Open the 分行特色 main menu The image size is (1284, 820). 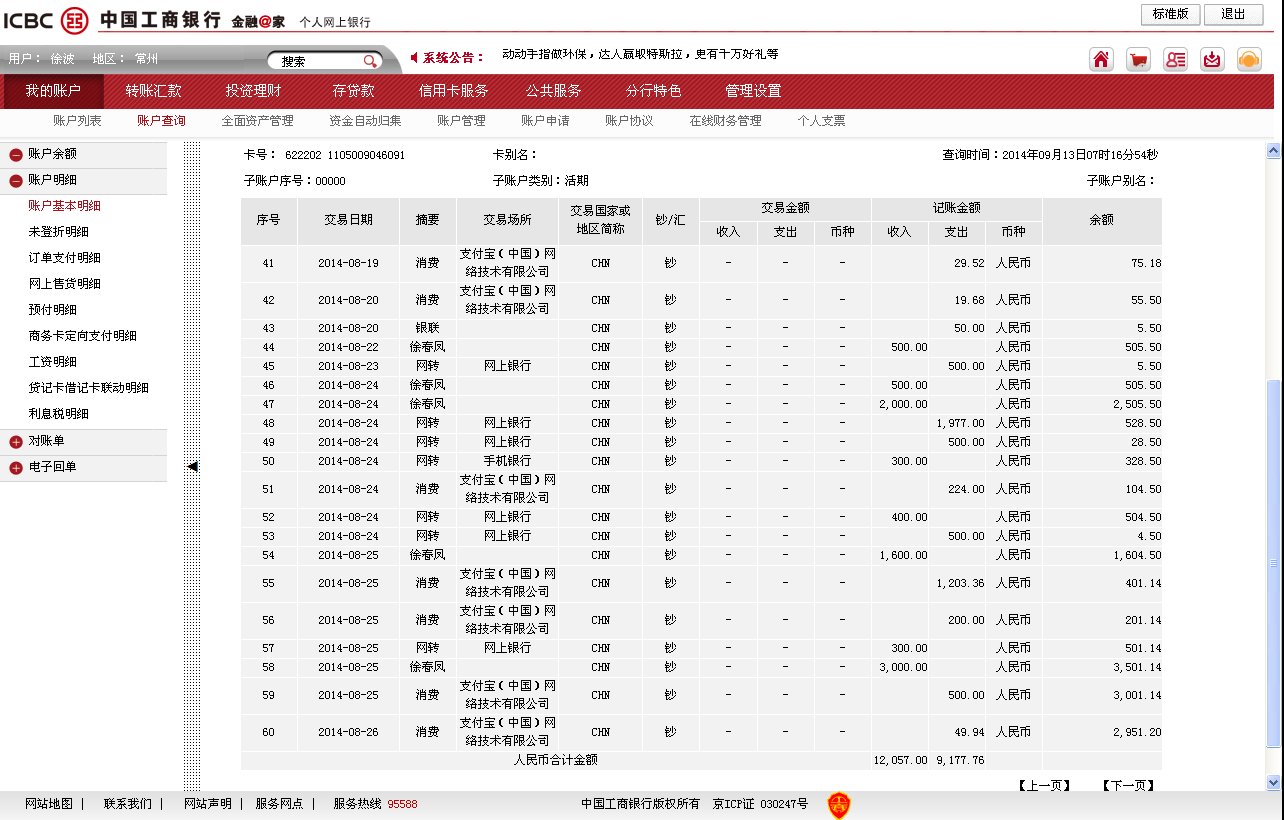click(x=653, y=91)
